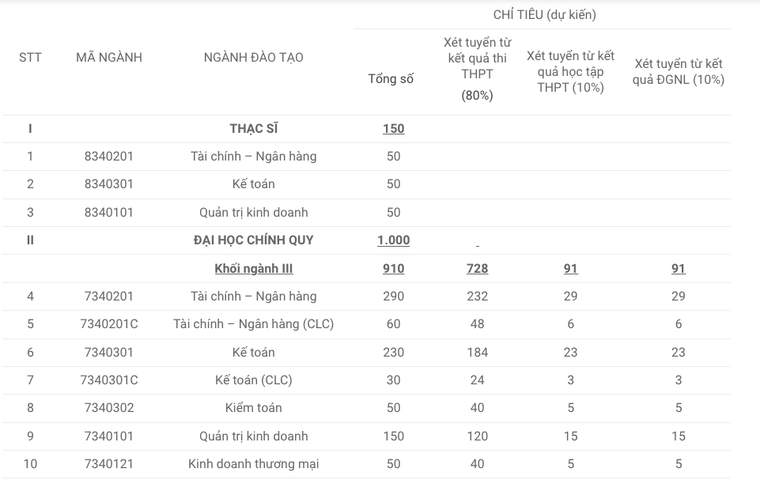This screenshot has height=480, width=760.
Task: Select the 'Kế toán (CLC)' row name
Action: (x=253, y=380)
